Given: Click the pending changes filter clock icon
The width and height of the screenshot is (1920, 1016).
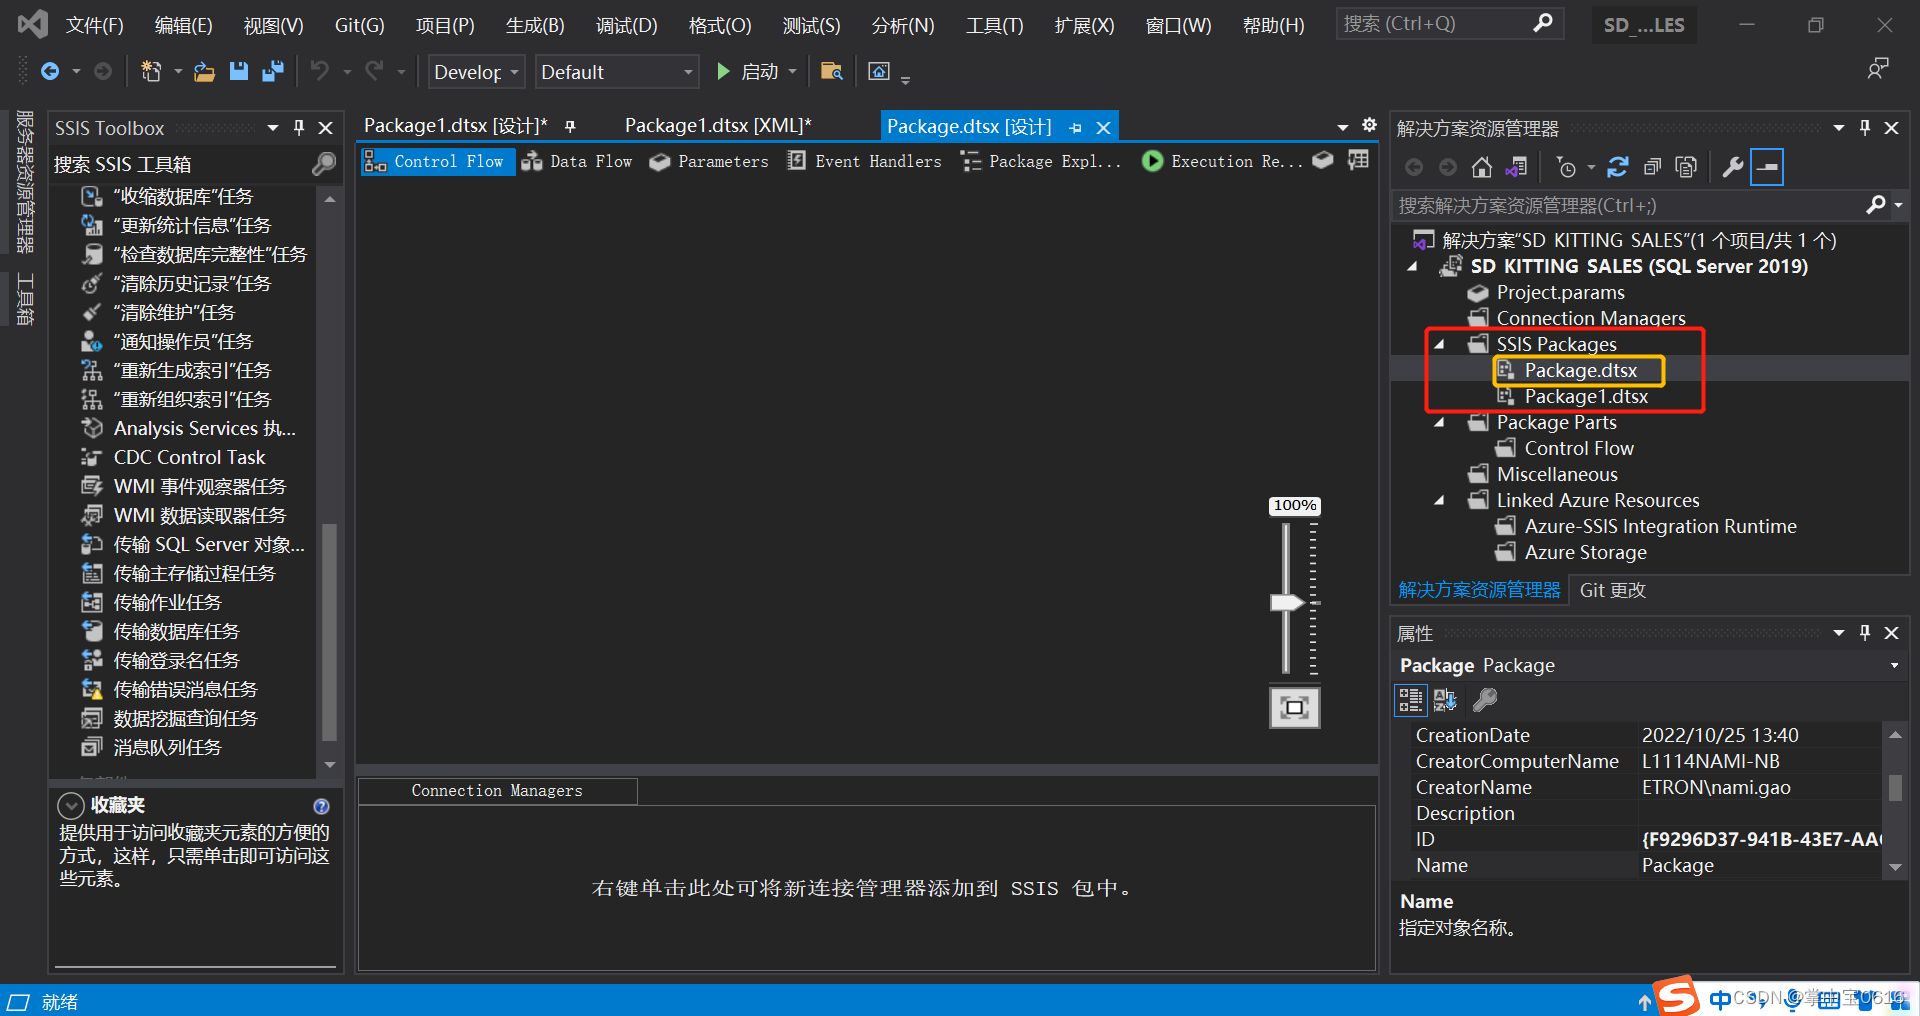Looking at the screenshot, I should [1567, 167].
